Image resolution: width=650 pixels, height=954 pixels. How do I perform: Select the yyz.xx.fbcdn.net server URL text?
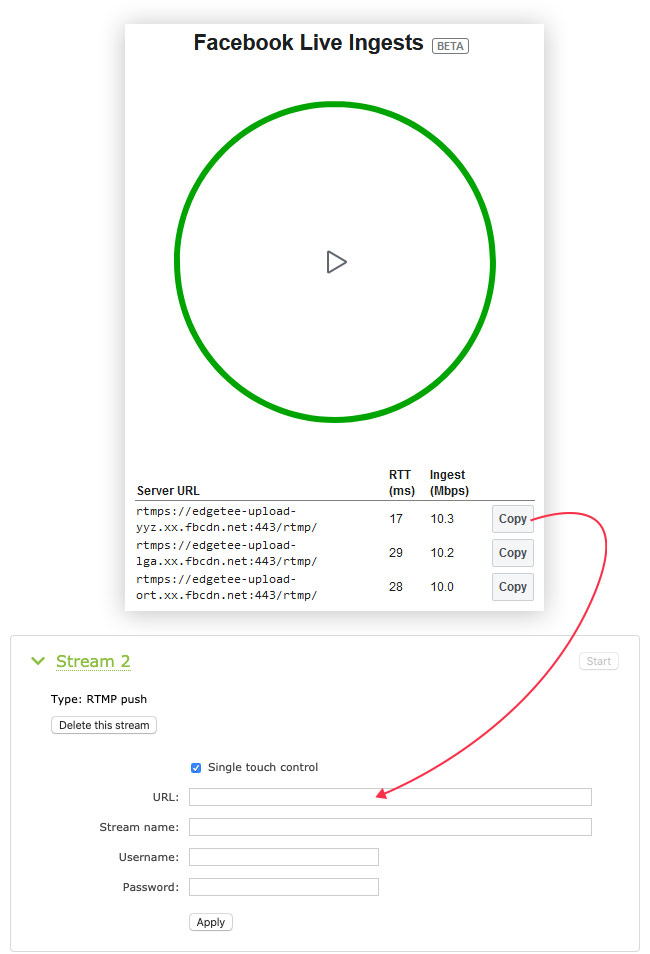pos(226,519)
